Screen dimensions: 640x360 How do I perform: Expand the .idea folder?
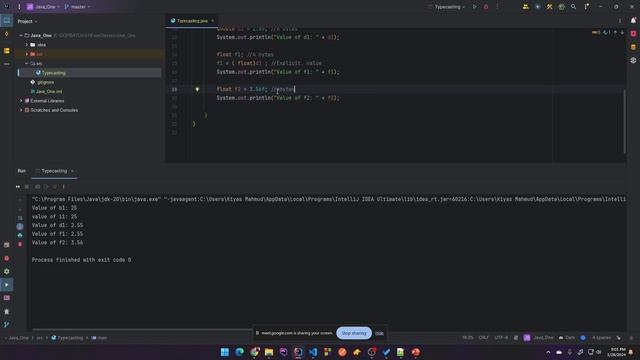pos(27,45)
